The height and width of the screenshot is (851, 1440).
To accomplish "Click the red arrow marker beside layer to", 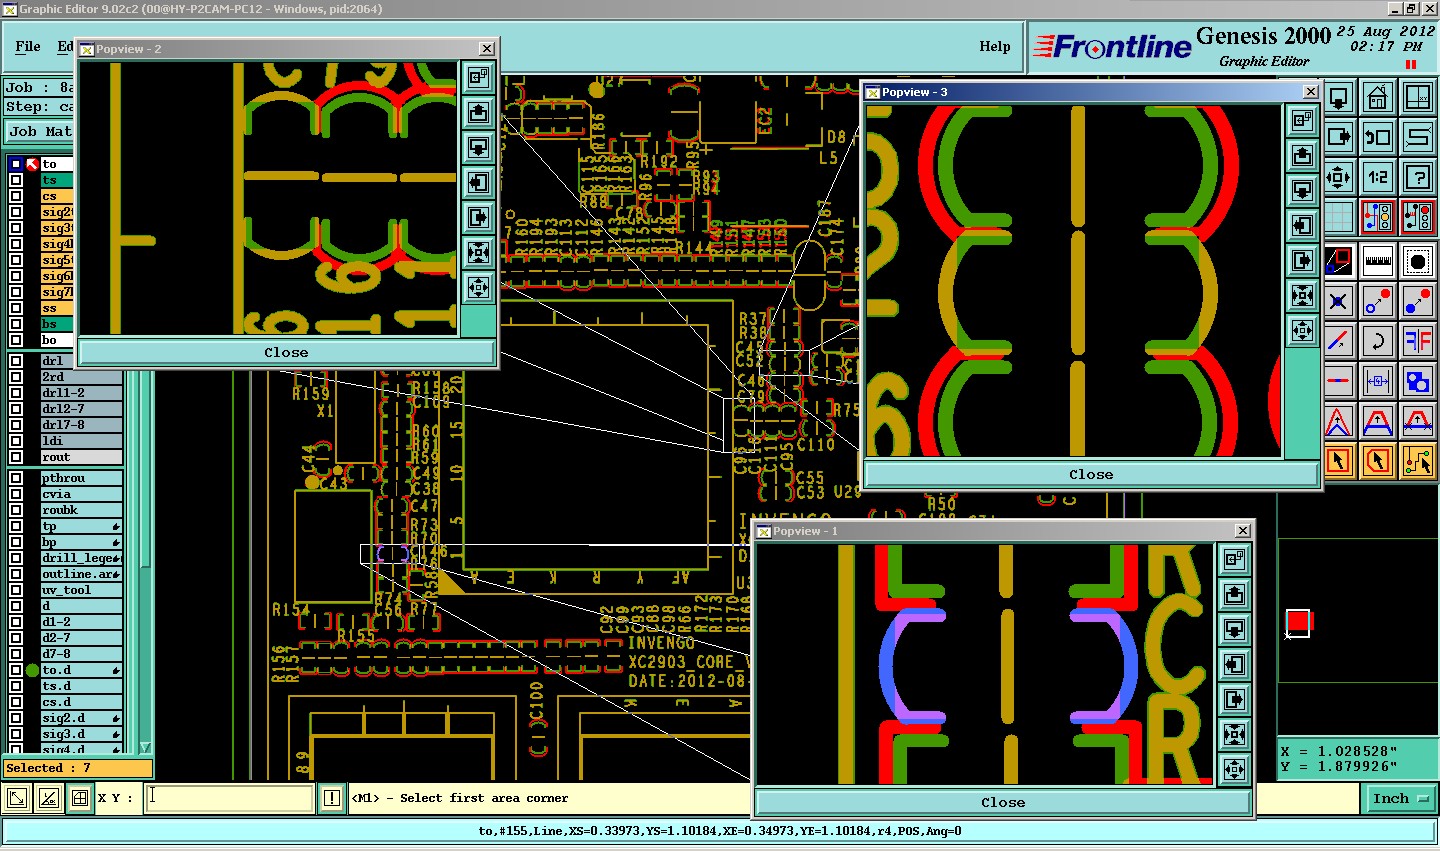I will point(32,164).
